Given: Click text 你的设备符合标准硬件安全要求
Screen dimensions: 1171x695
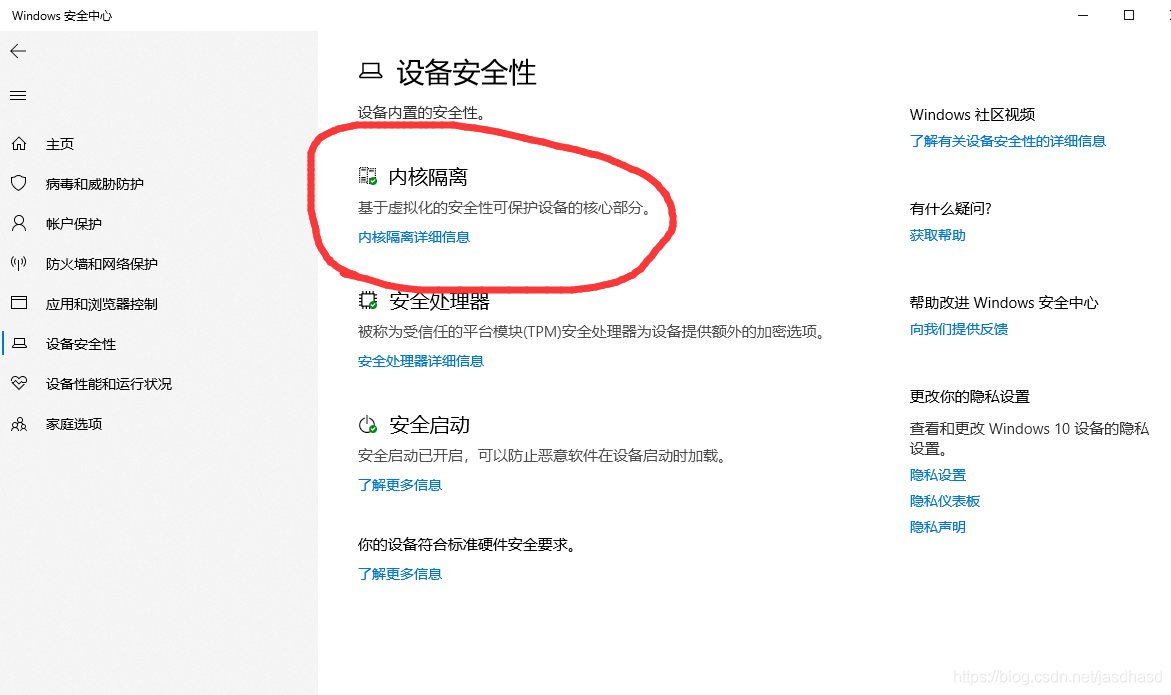Looking at the screenshot, I should (467, 545).
